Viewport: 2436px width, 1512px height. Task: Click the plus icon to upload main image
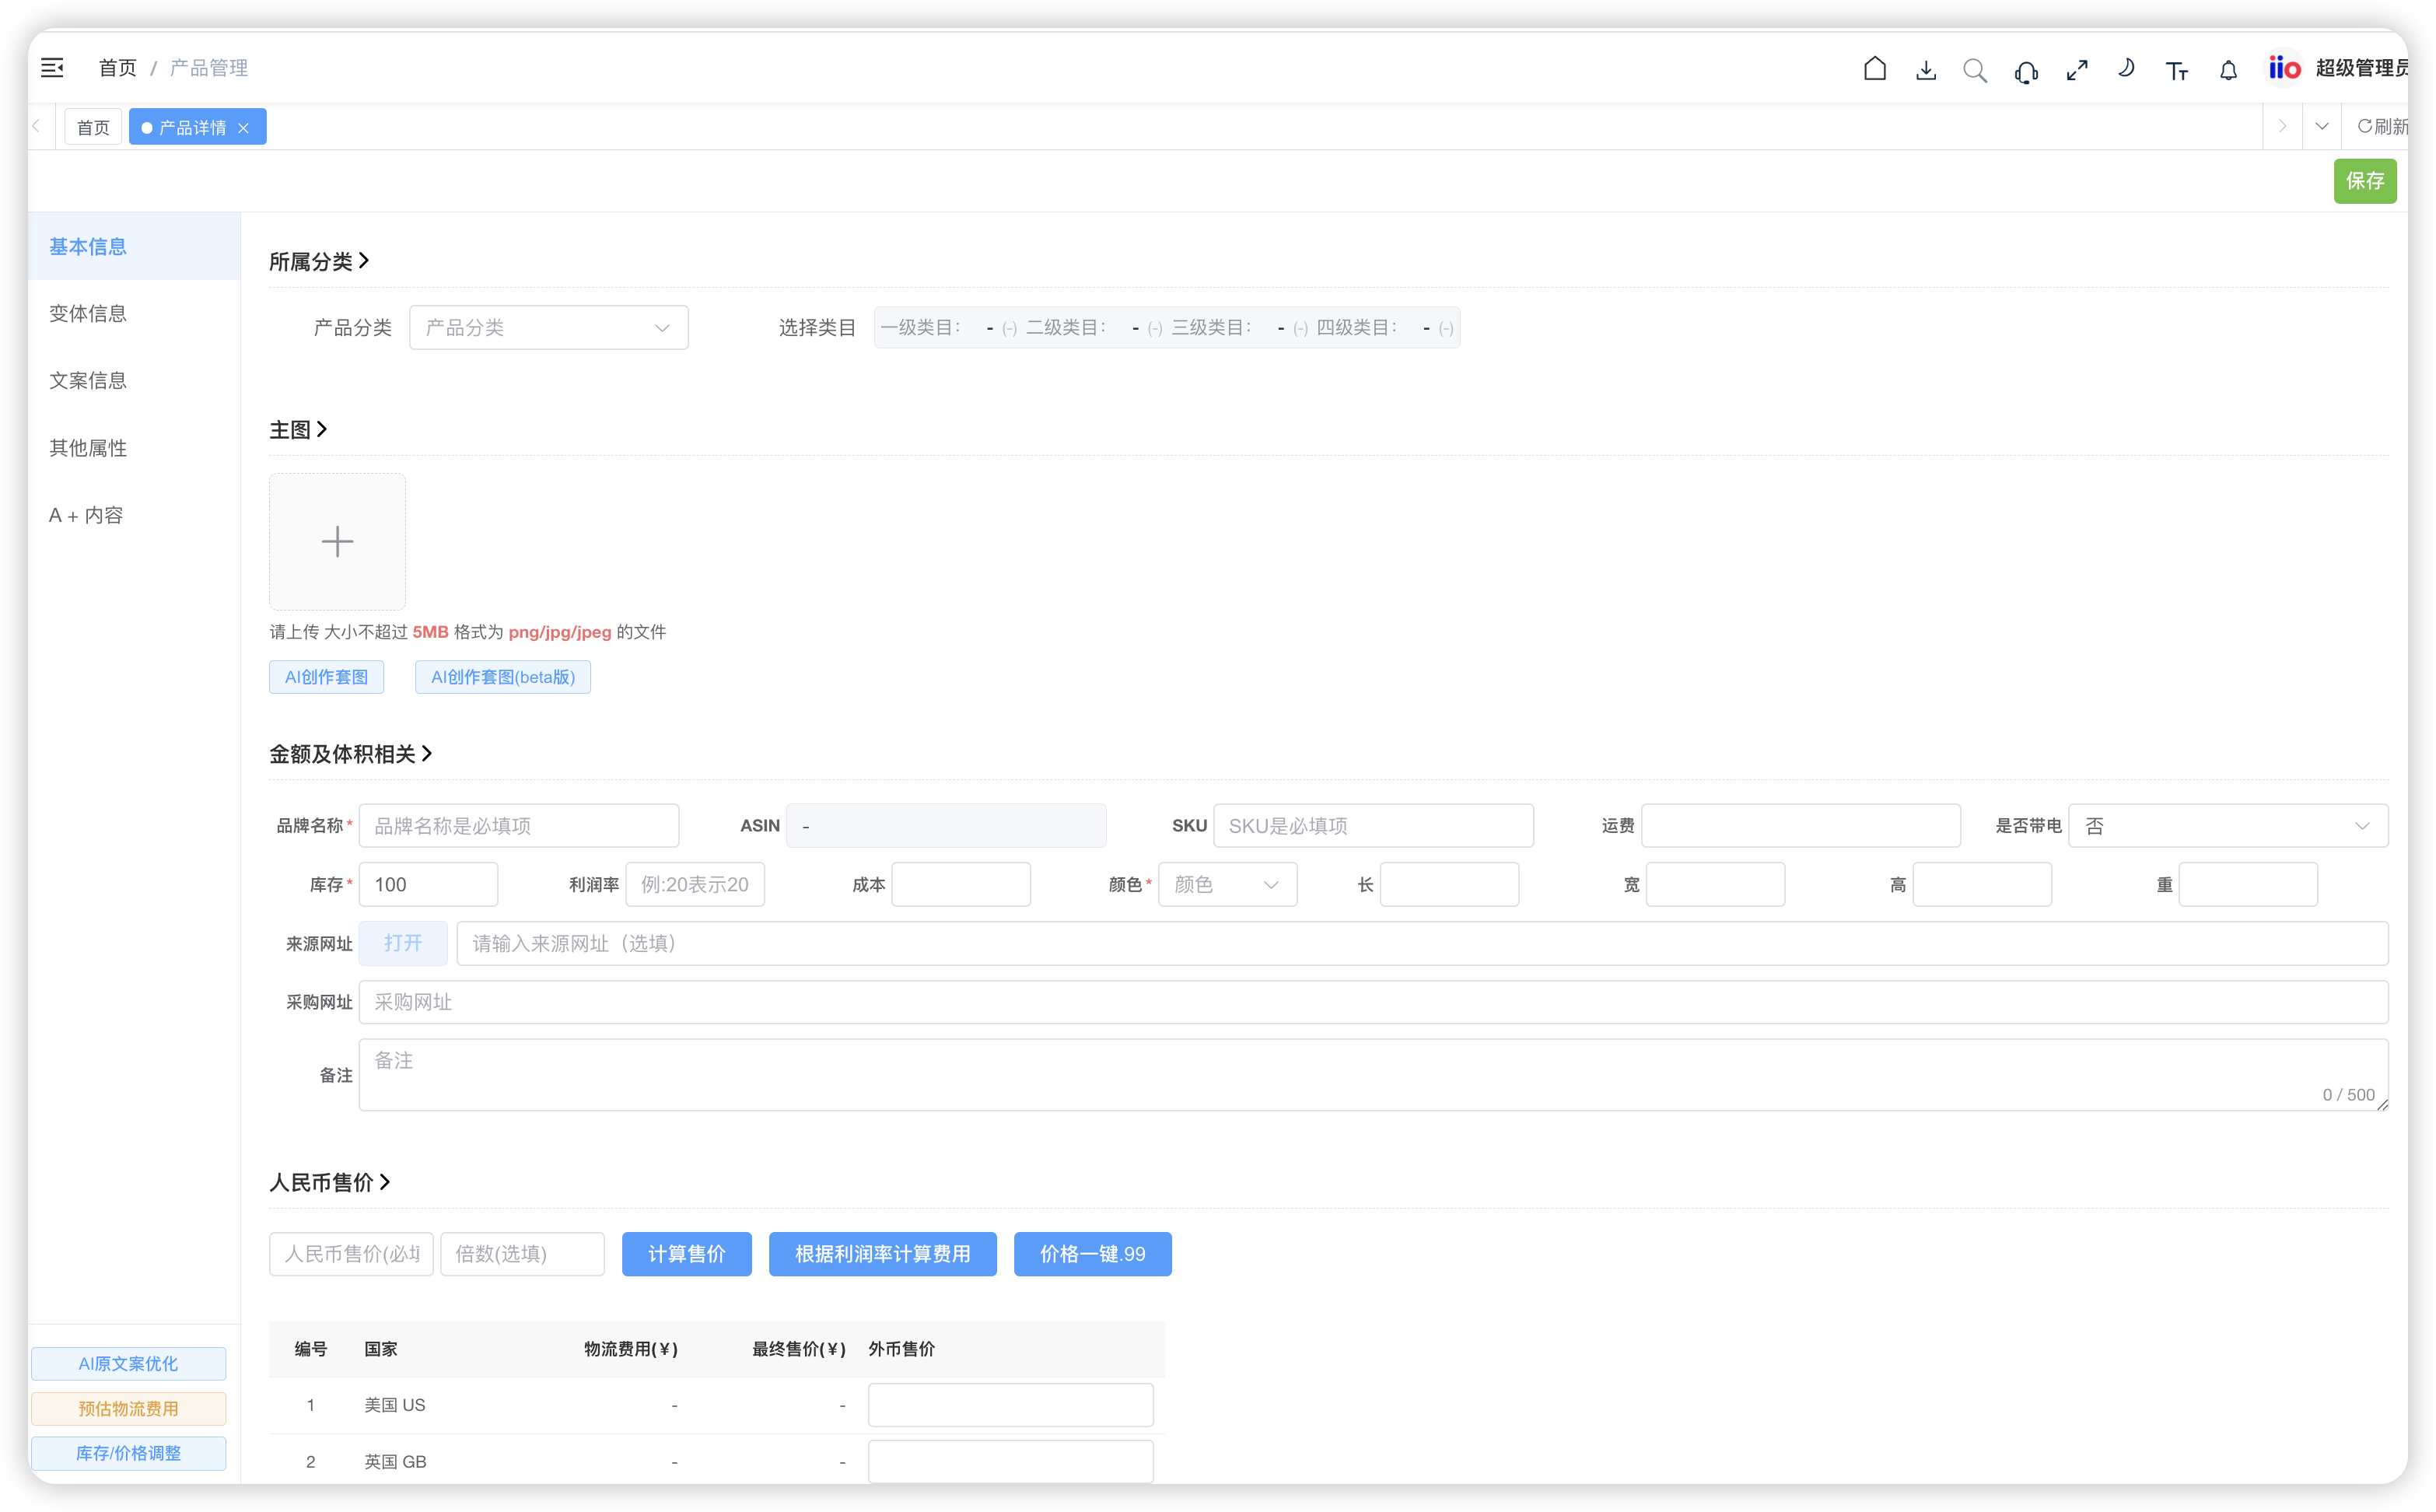tap(337, 541)
